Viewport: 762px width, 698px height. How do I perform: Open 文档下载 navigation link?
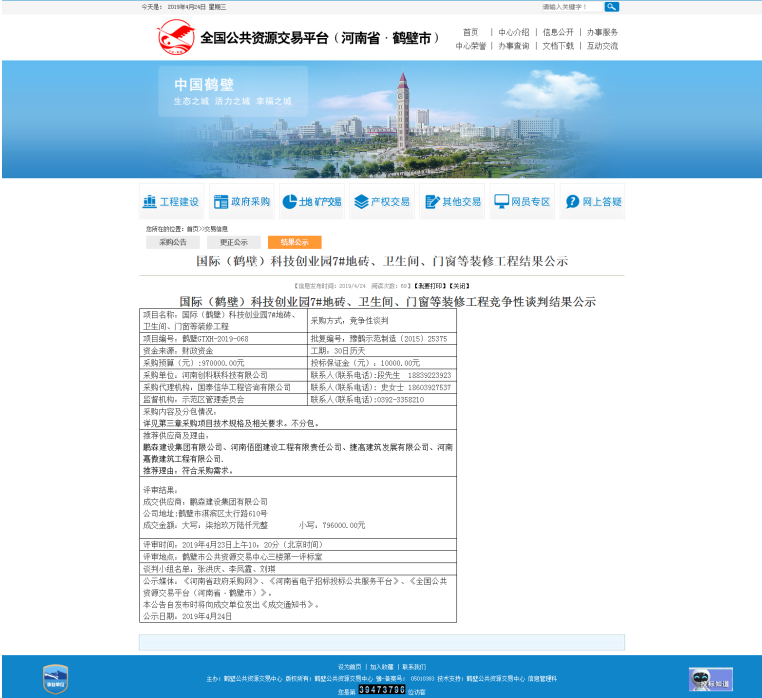point(558,46)
